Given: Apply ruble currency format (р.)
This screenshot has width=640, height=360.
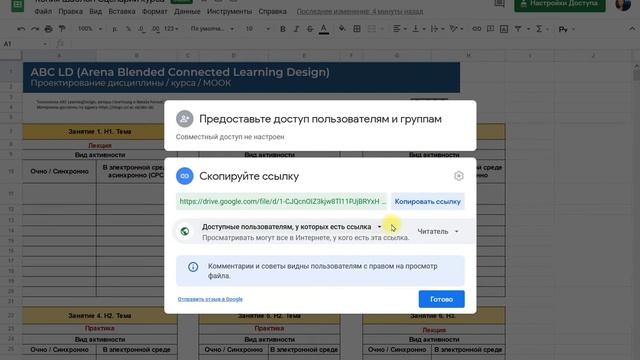Looking at the screenshot, I should tap(115, 29).
